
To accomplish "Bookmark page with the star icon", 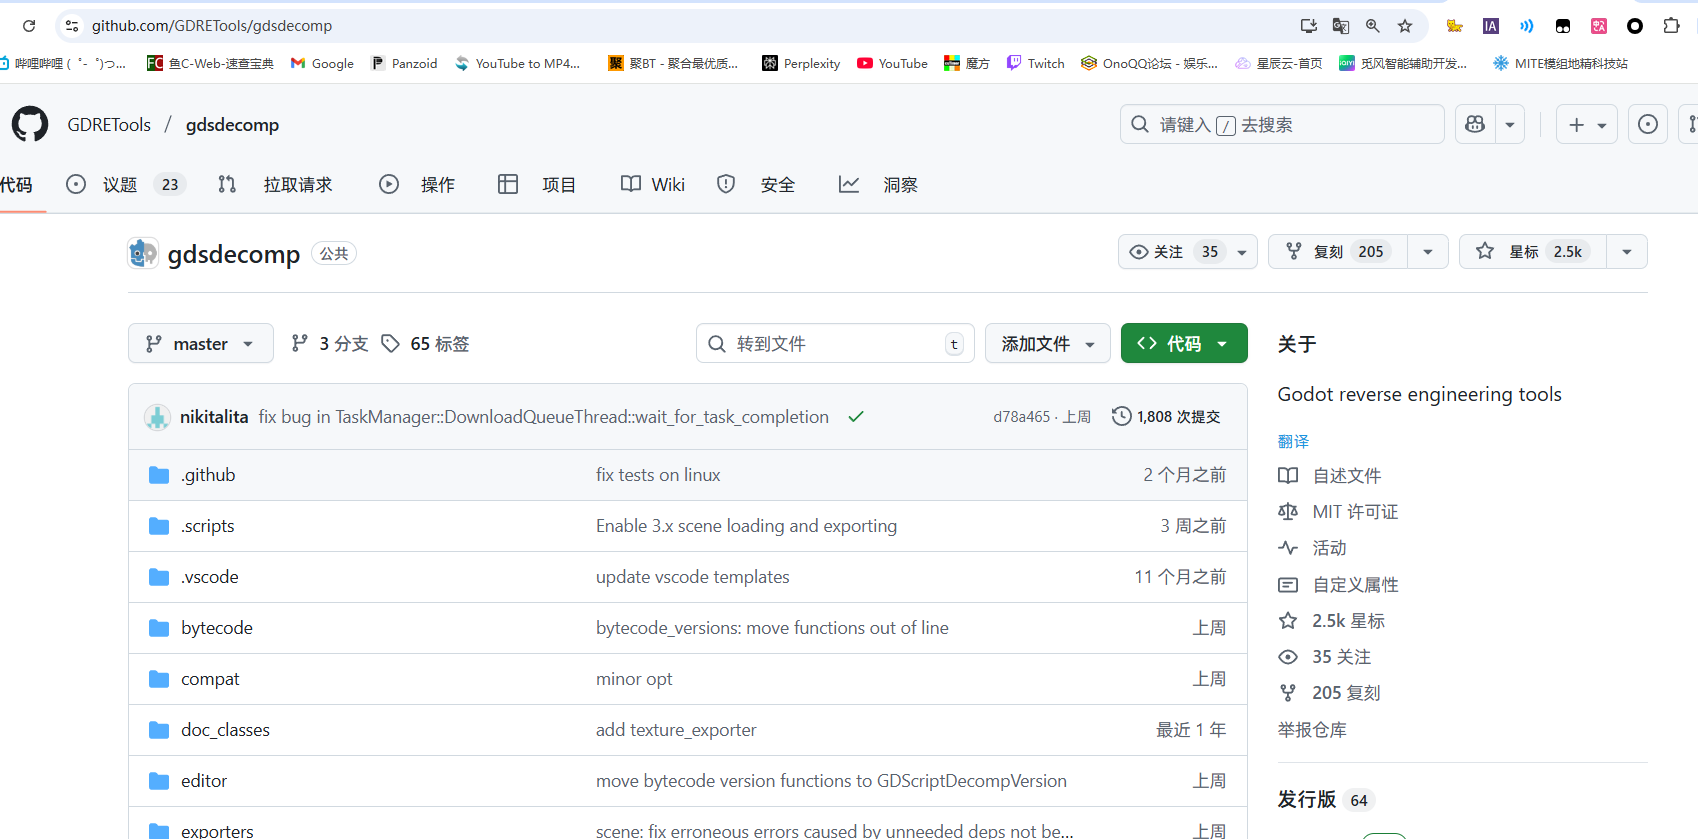I will pyautogui.click(x=1405, y=26).
